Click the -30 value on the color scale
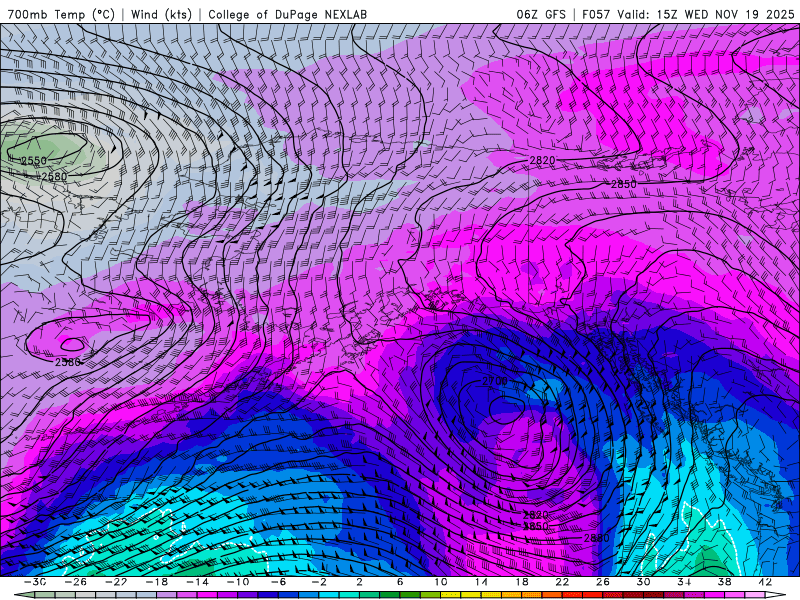This screenshot has height=600, width=800. 36,582
